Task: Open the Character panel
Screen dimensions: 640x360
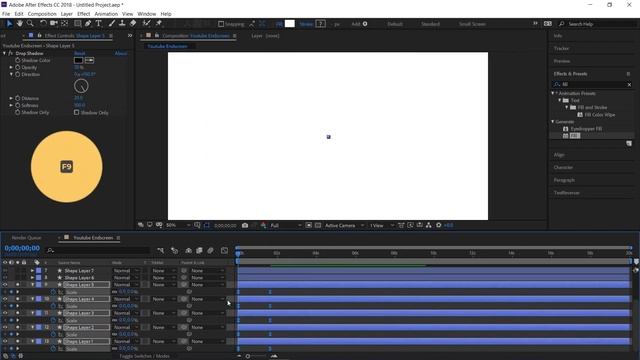Action: point(563,167)
